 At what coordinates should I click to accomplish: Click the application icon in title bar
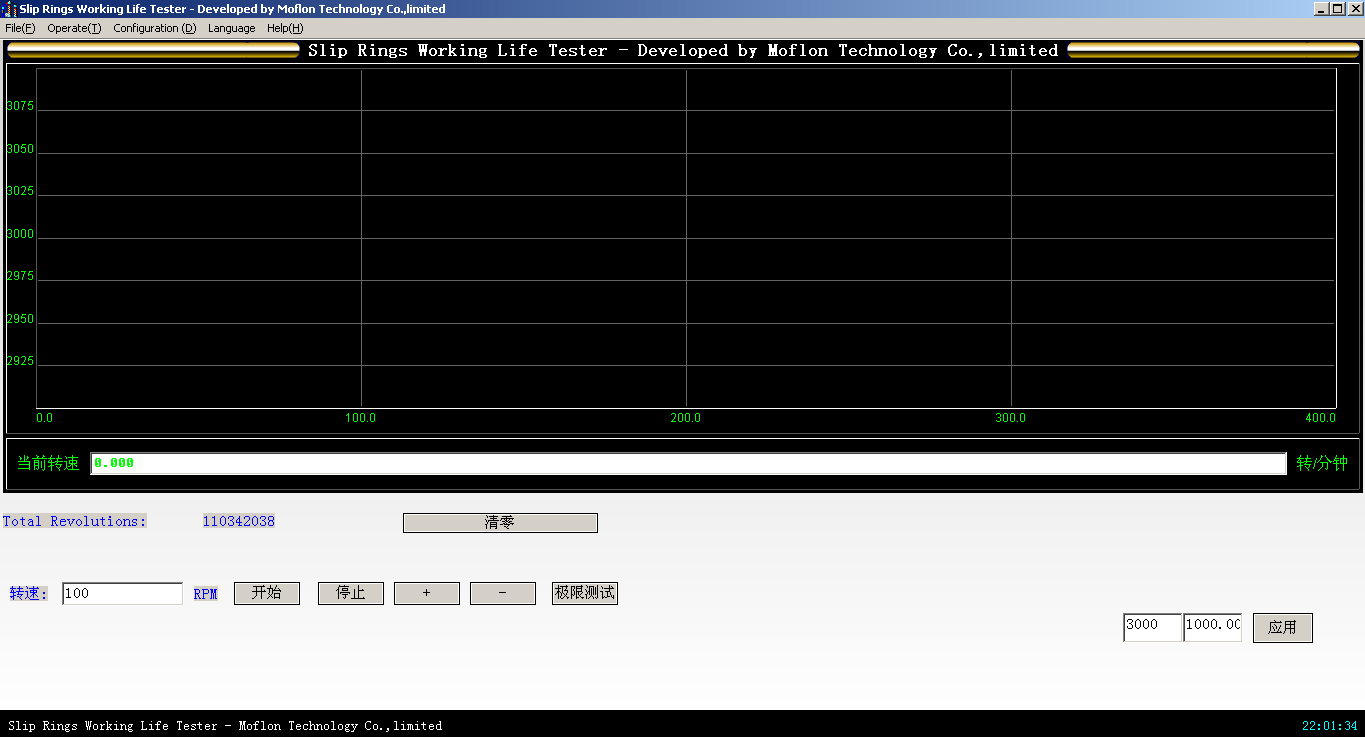9,9
